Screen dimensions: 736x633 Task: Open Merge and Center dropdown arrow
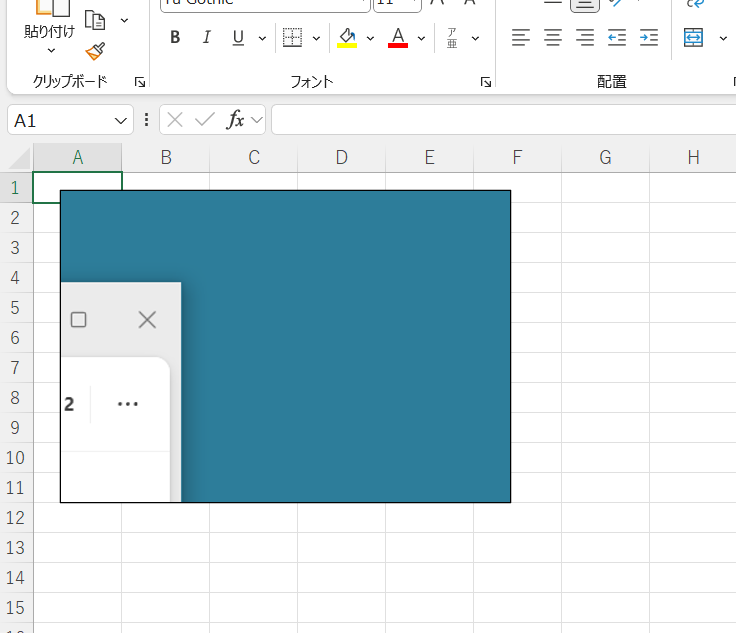(723, 38)
